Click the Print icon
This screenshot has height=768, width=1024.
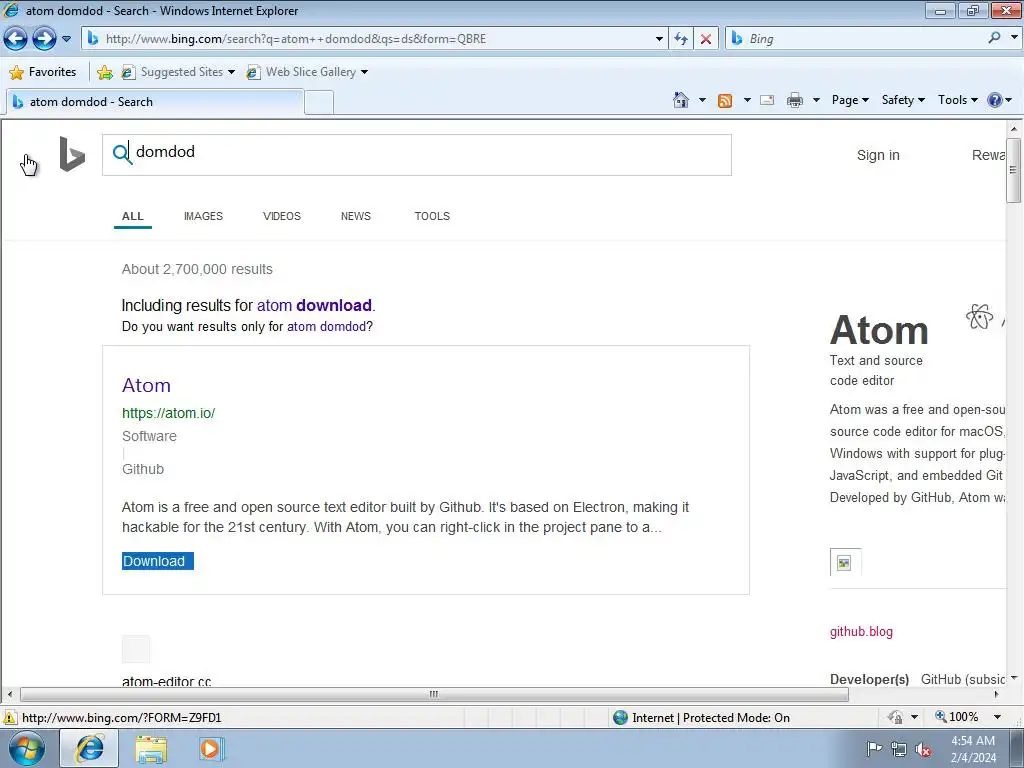(795, 100)
